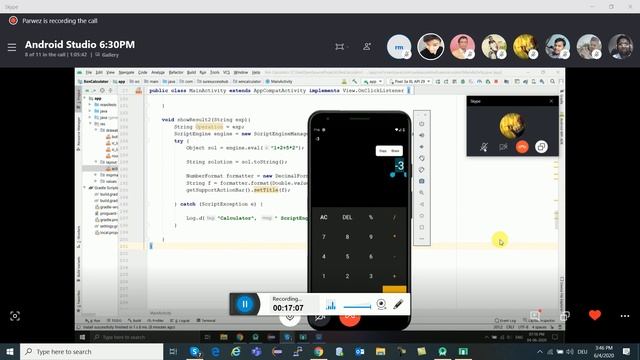The image size is (640, 360).
Task: Open the Build menu in Android Studio
Action: [191, 72]
